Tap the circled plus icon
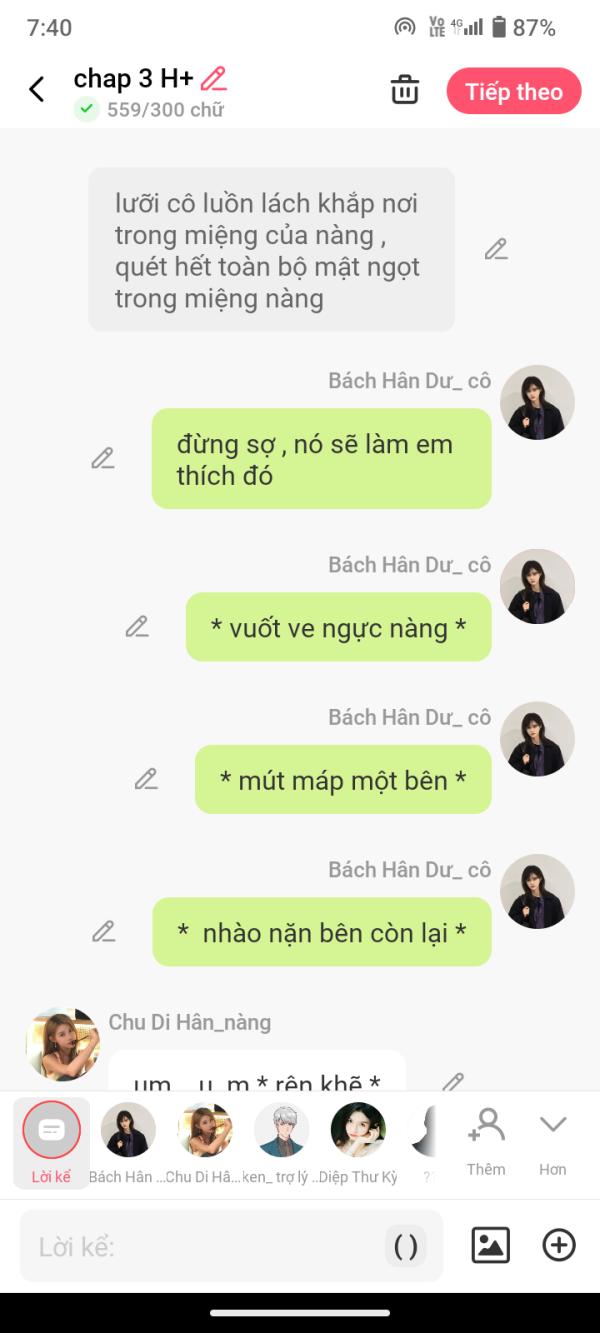This screenshot has width=600, height=1333. coord(559,1245)
